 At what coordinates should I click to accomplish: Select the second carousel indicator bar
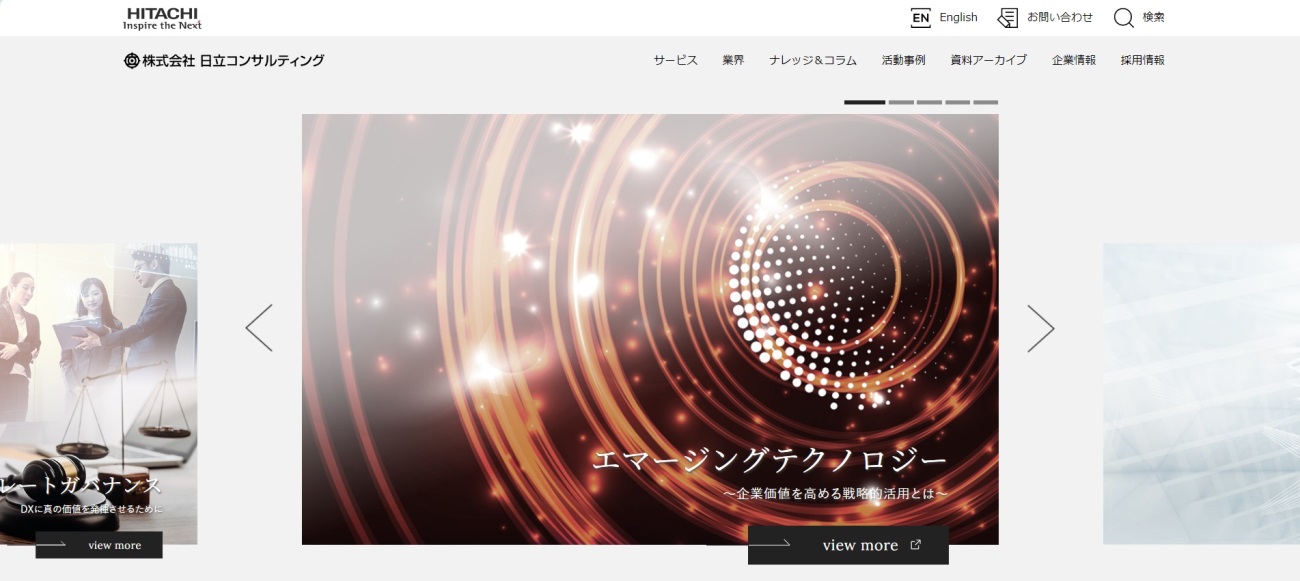[901, 102]
